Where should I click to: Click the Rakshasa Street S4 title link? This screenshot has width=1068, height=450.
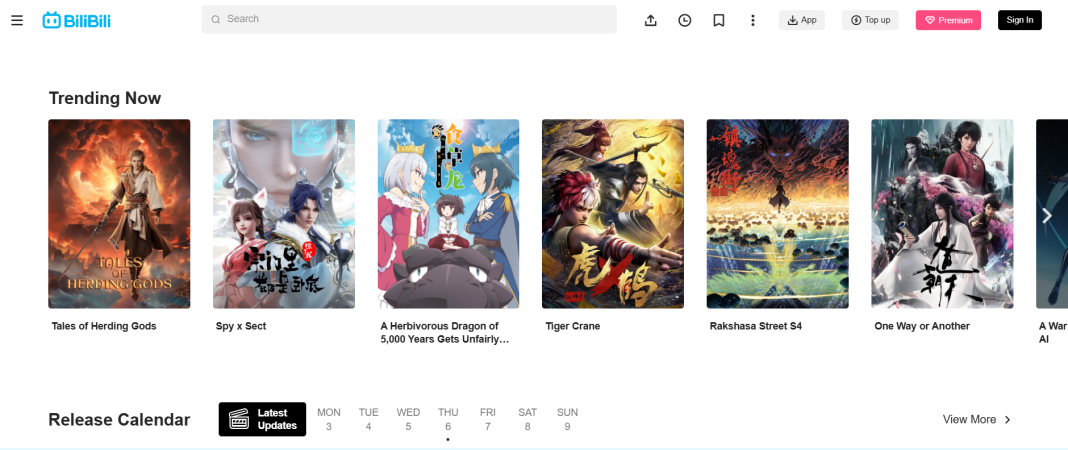(755, 326)
